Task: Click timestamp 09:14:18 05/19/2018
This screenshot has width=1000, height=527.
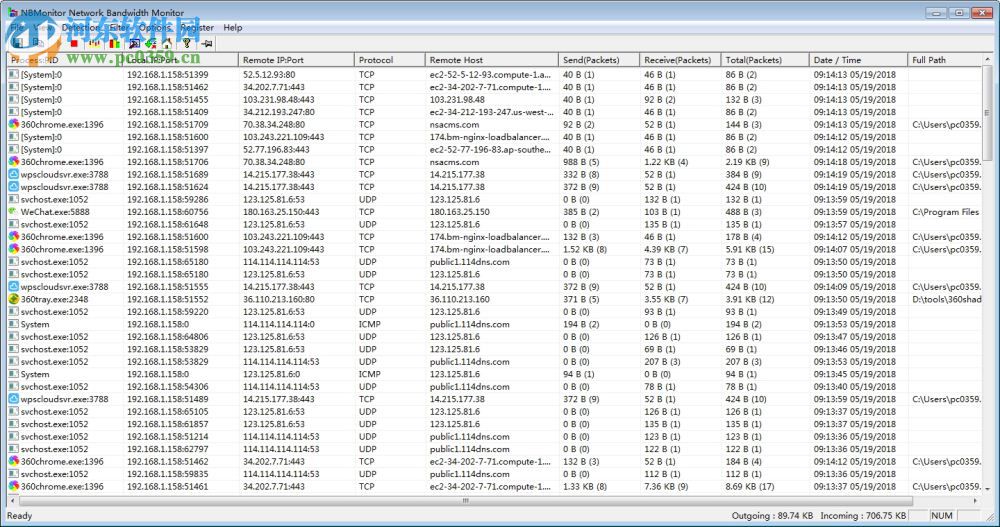Action: click(855, 162)
